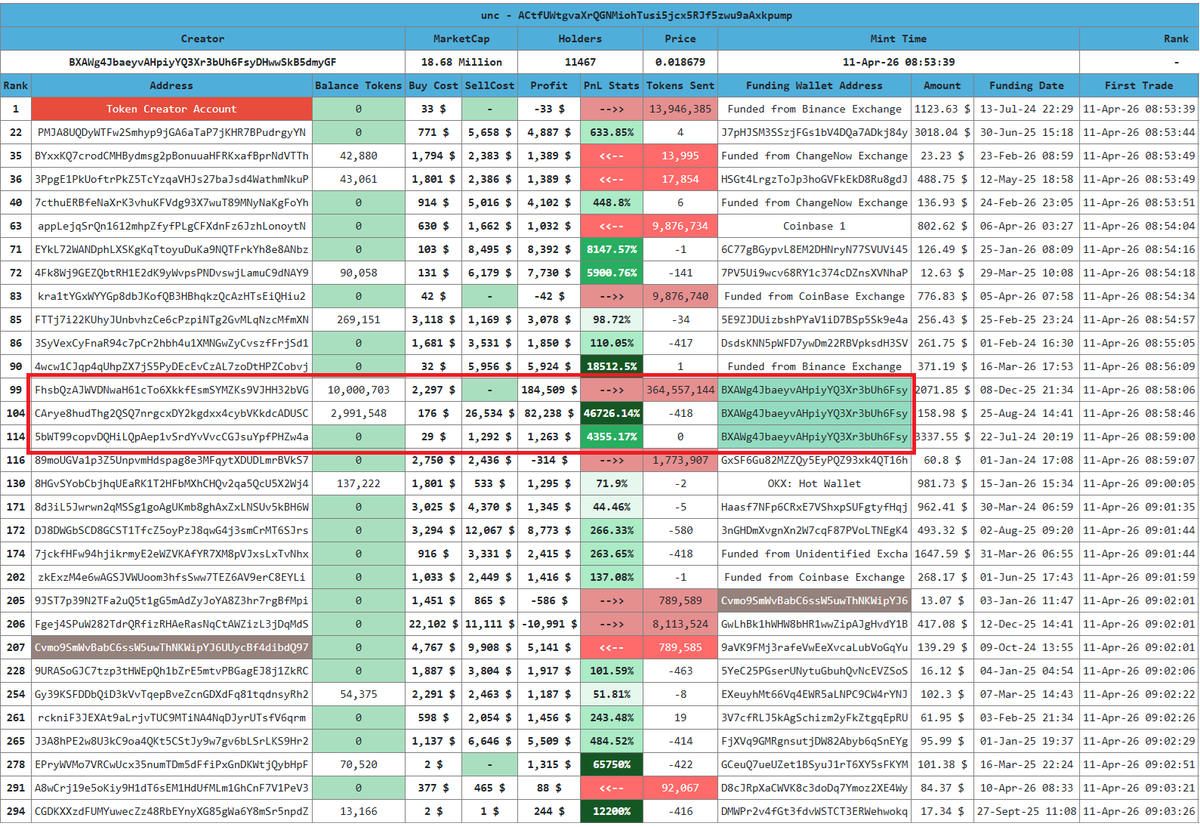Click tokens sent value 364,557,144
Image resolution: width=1200 pixels, height=827 pixels.
coord(680,390)
